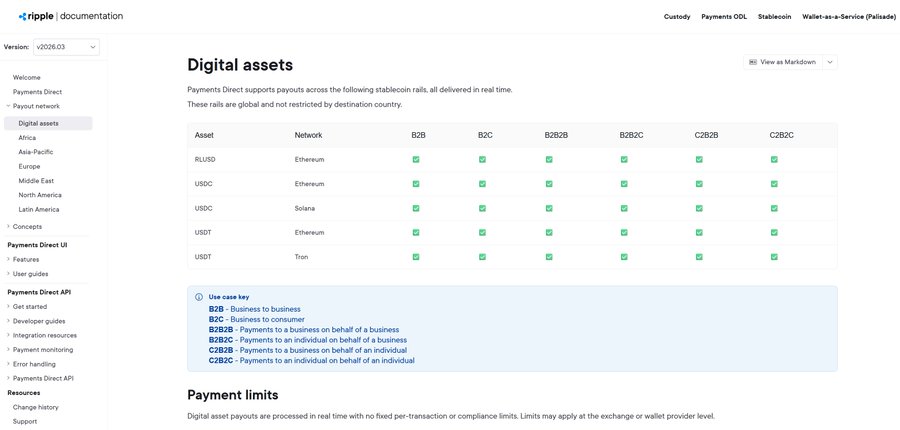The height and width of the screenshot is (430, 900).
Task: Click the C2B2B column header
Action: [707, 135]
